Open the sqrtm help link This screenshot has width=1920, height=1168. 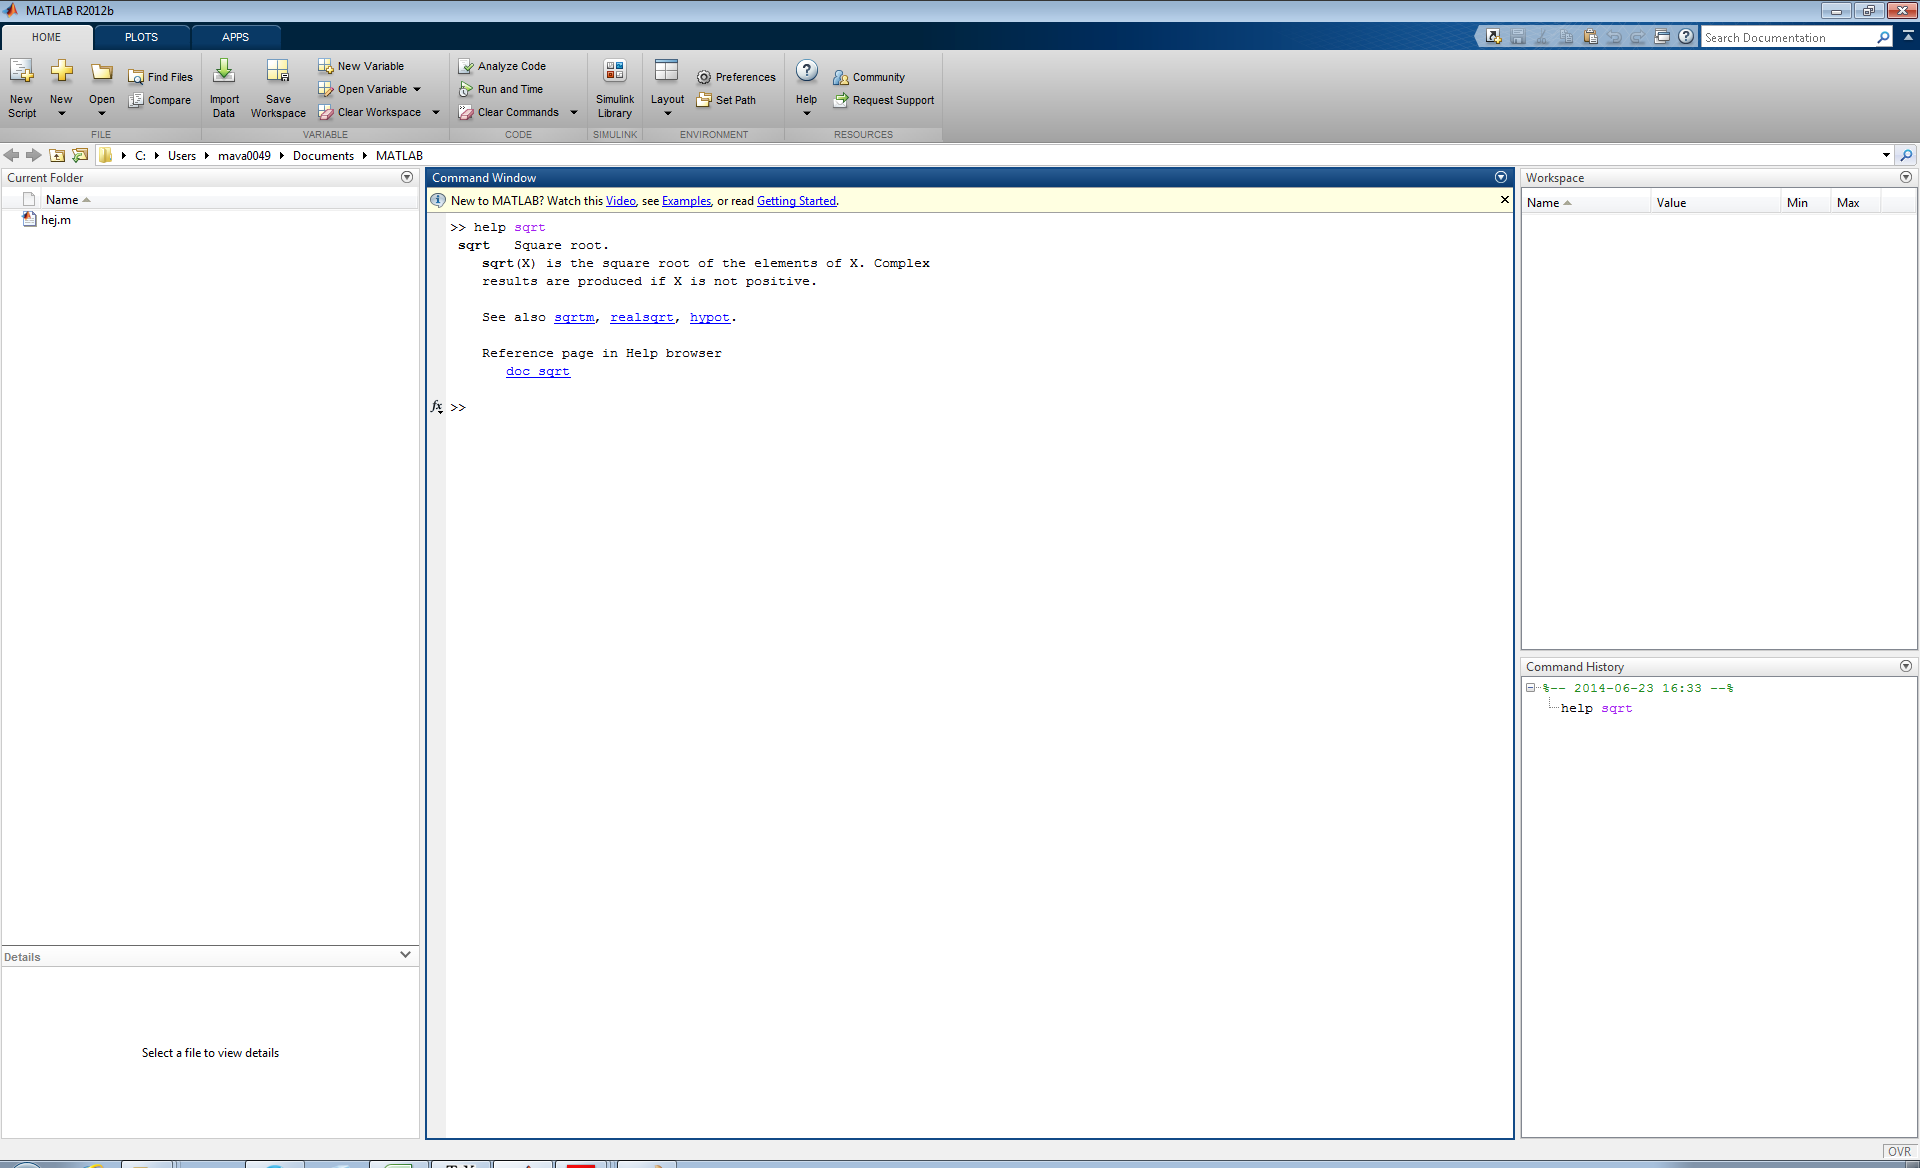[x=574, y=317]
